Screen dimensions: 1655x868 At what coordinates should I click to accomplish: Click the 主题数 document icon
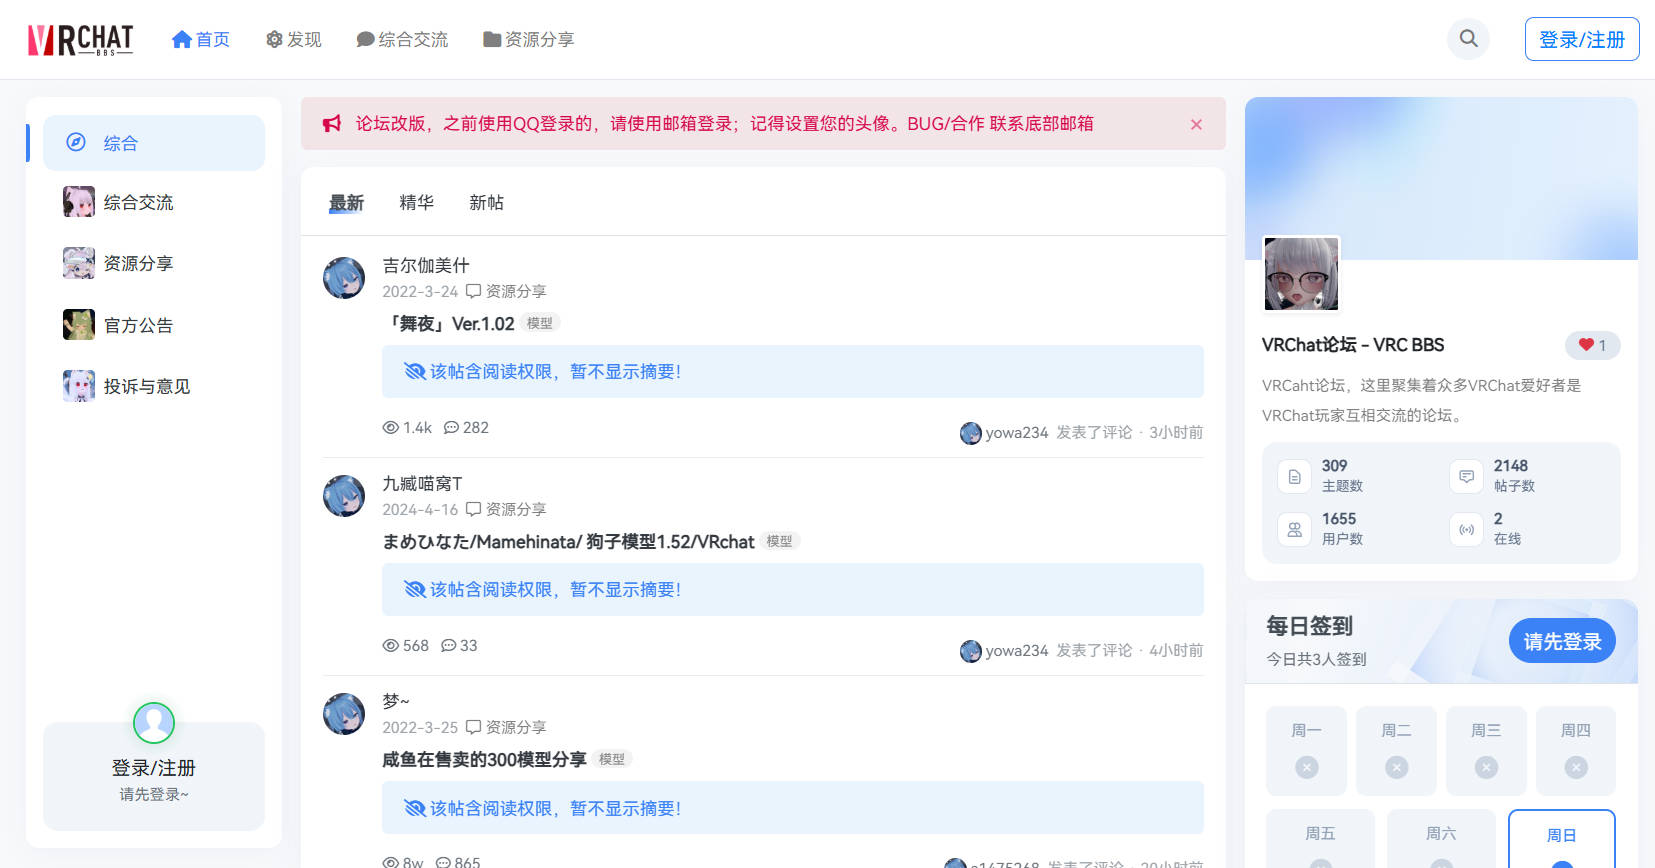1294,476
